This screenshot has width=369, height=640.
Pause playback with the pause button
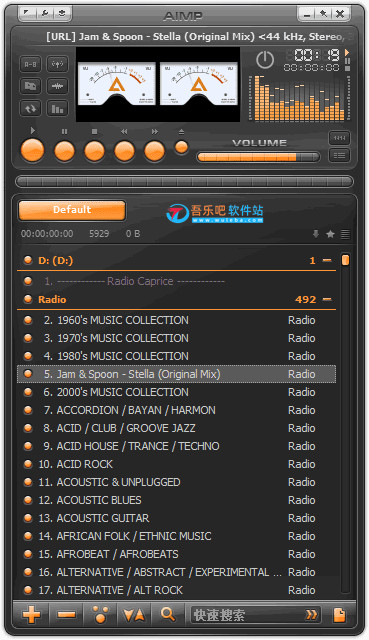[x=64, y=151]
